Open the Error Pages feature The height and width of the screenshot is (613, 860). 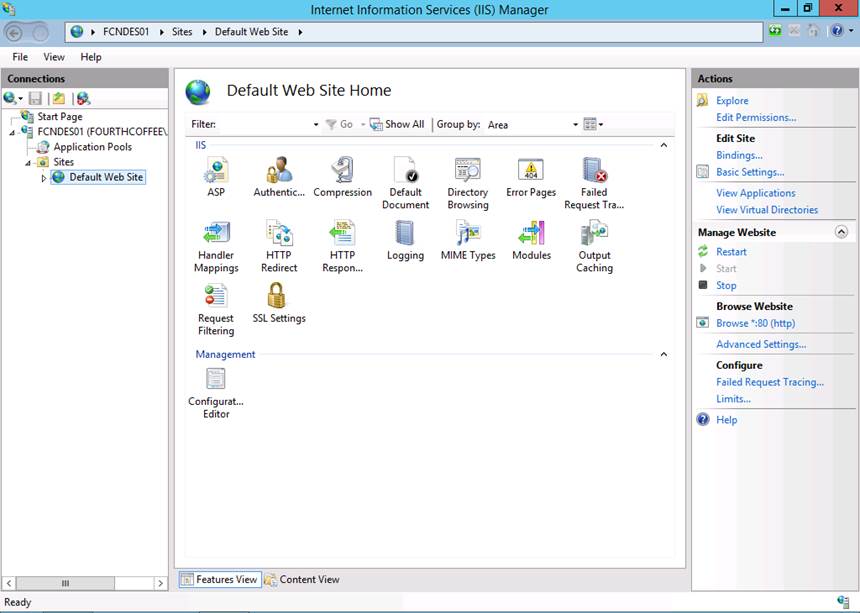click(530, 172)
